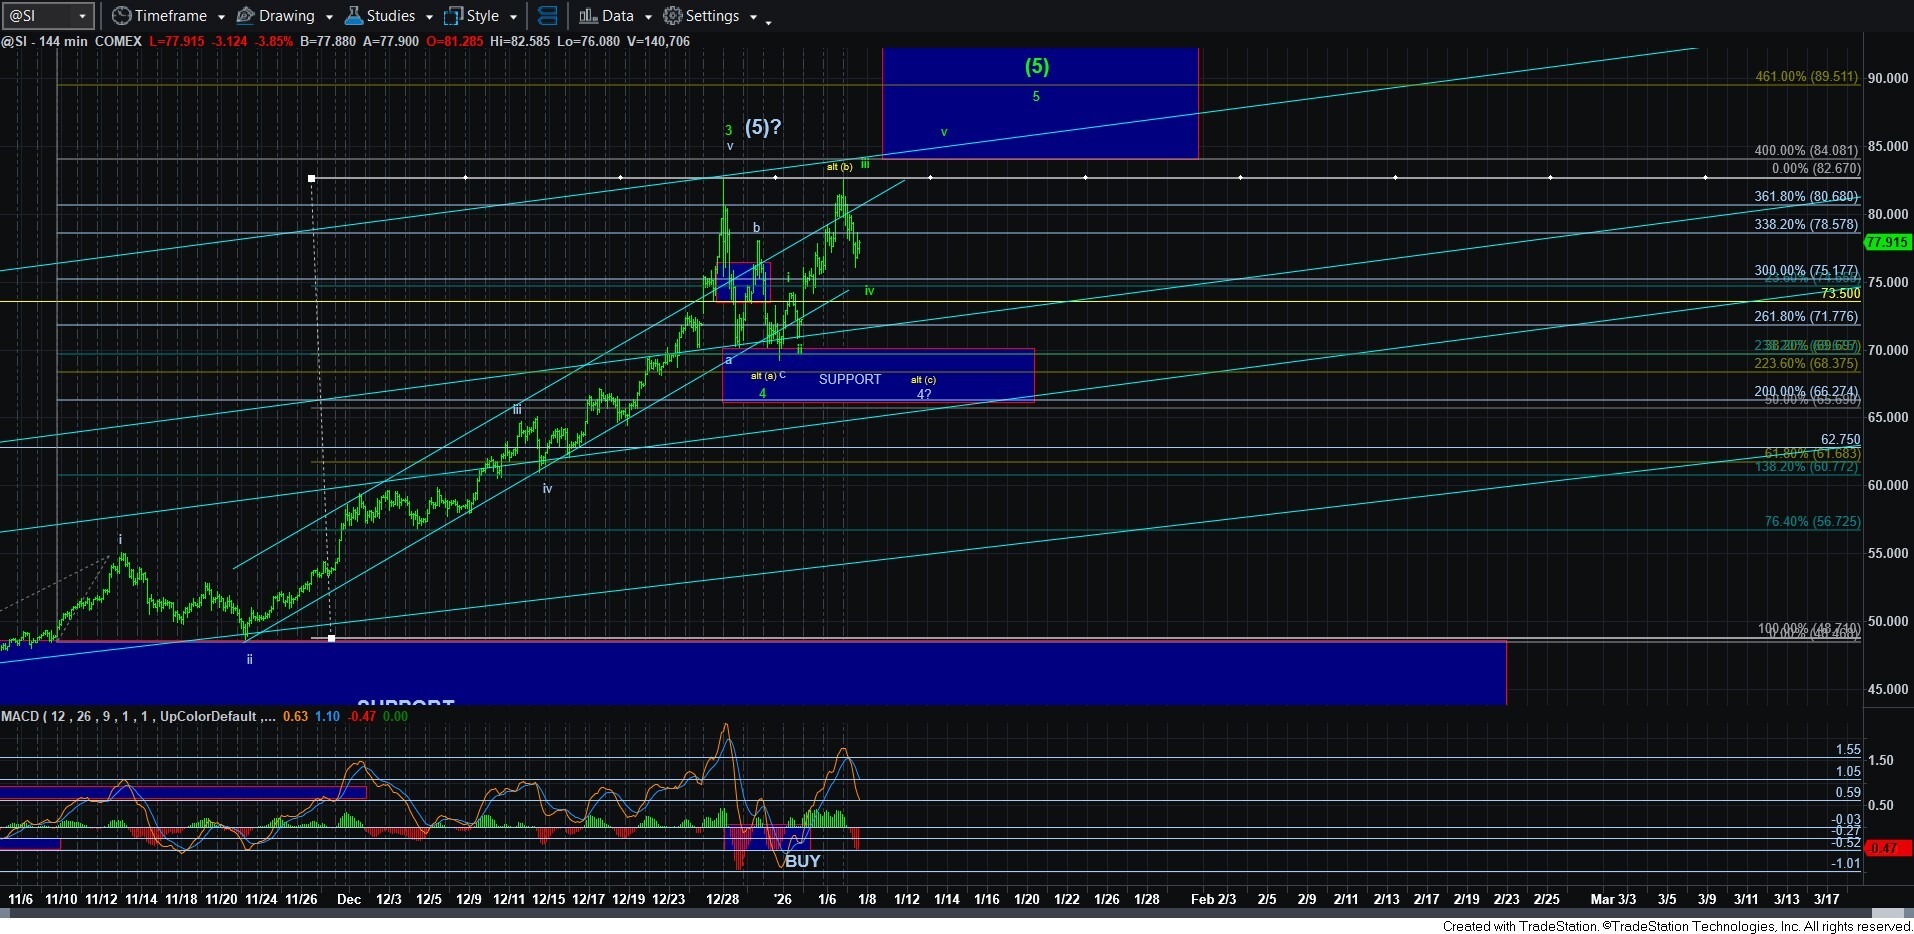Click the BUY label on MACD panel
The width and height of the screenshot is (1914, 934).
click(802, 861)
